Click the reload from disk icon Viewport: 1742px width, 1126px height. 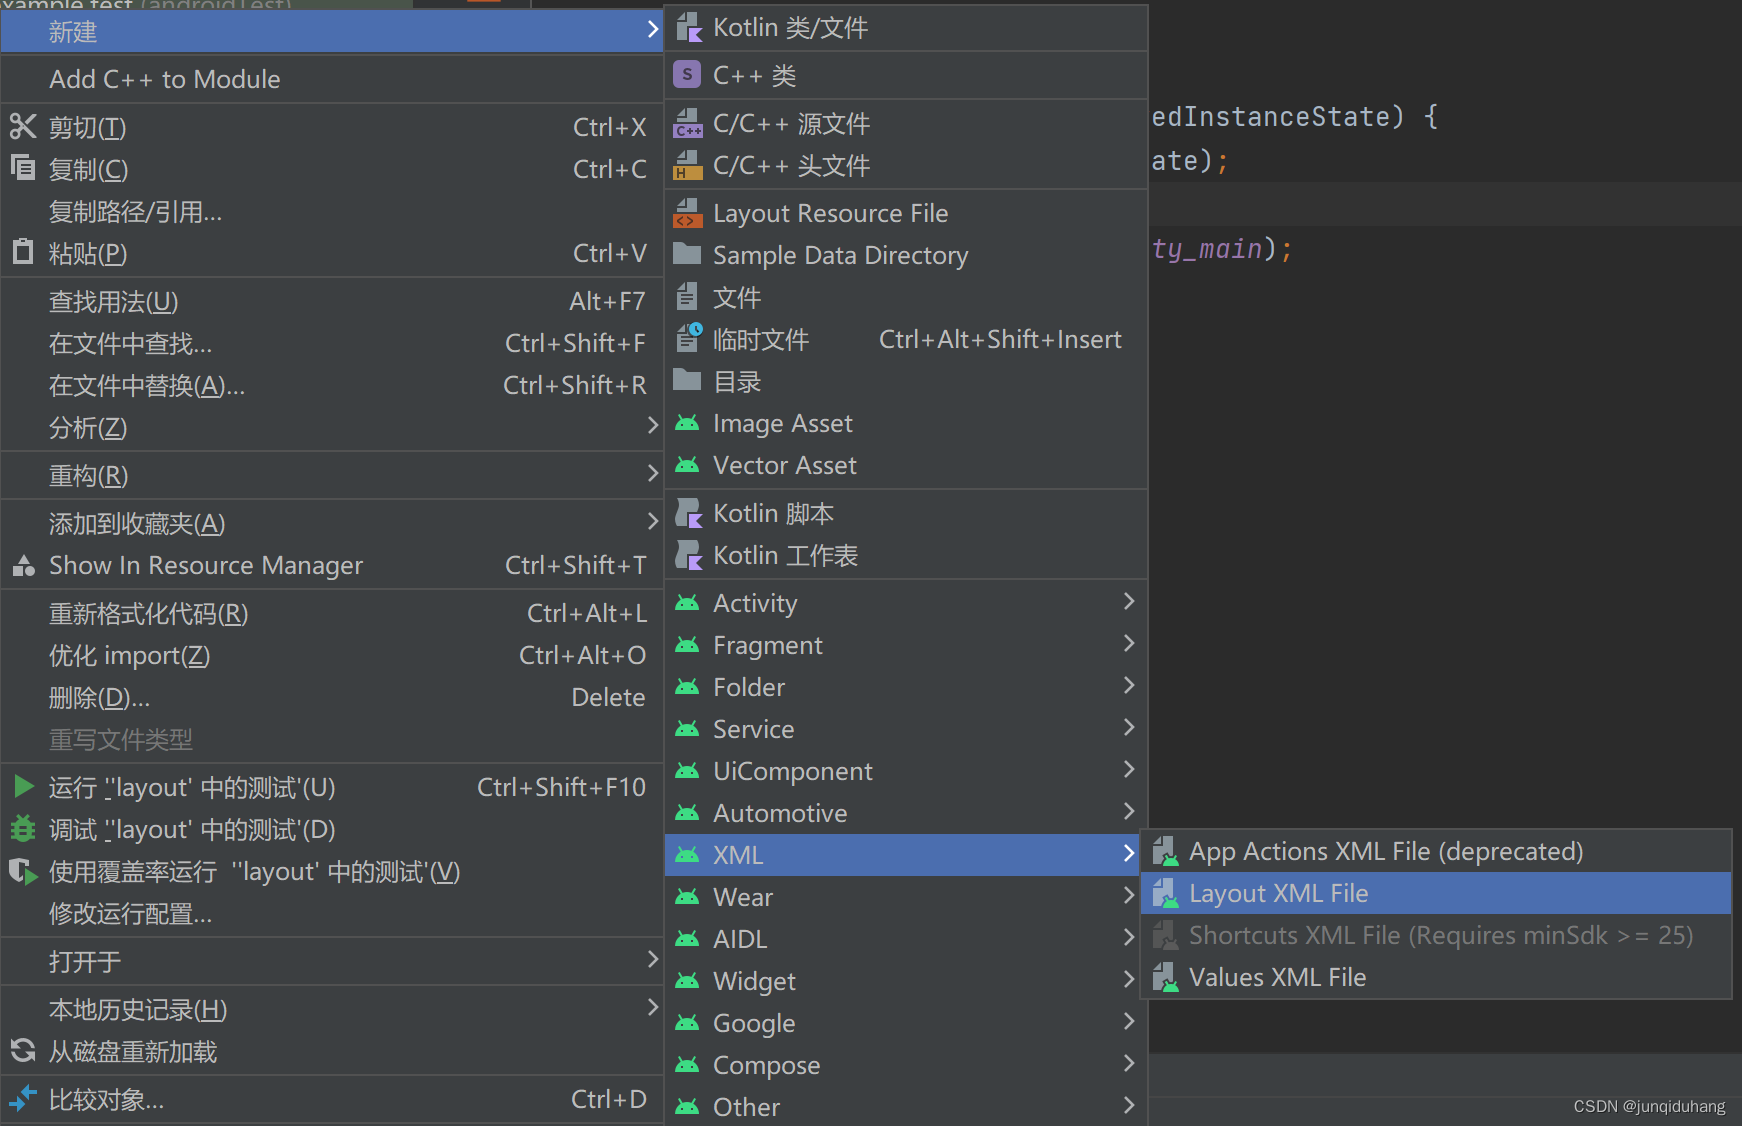[x=23, y=1051]
